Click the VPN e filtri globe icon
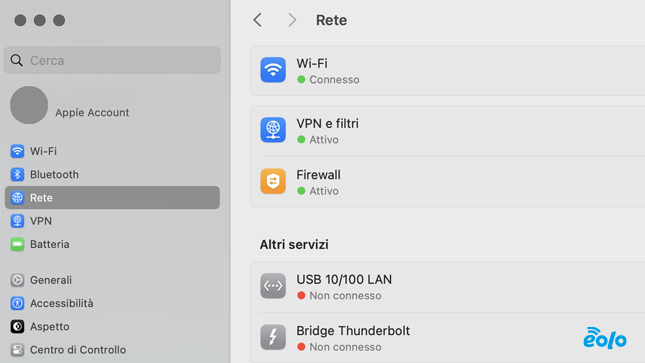Screen dimensions: 645x363 273,130
